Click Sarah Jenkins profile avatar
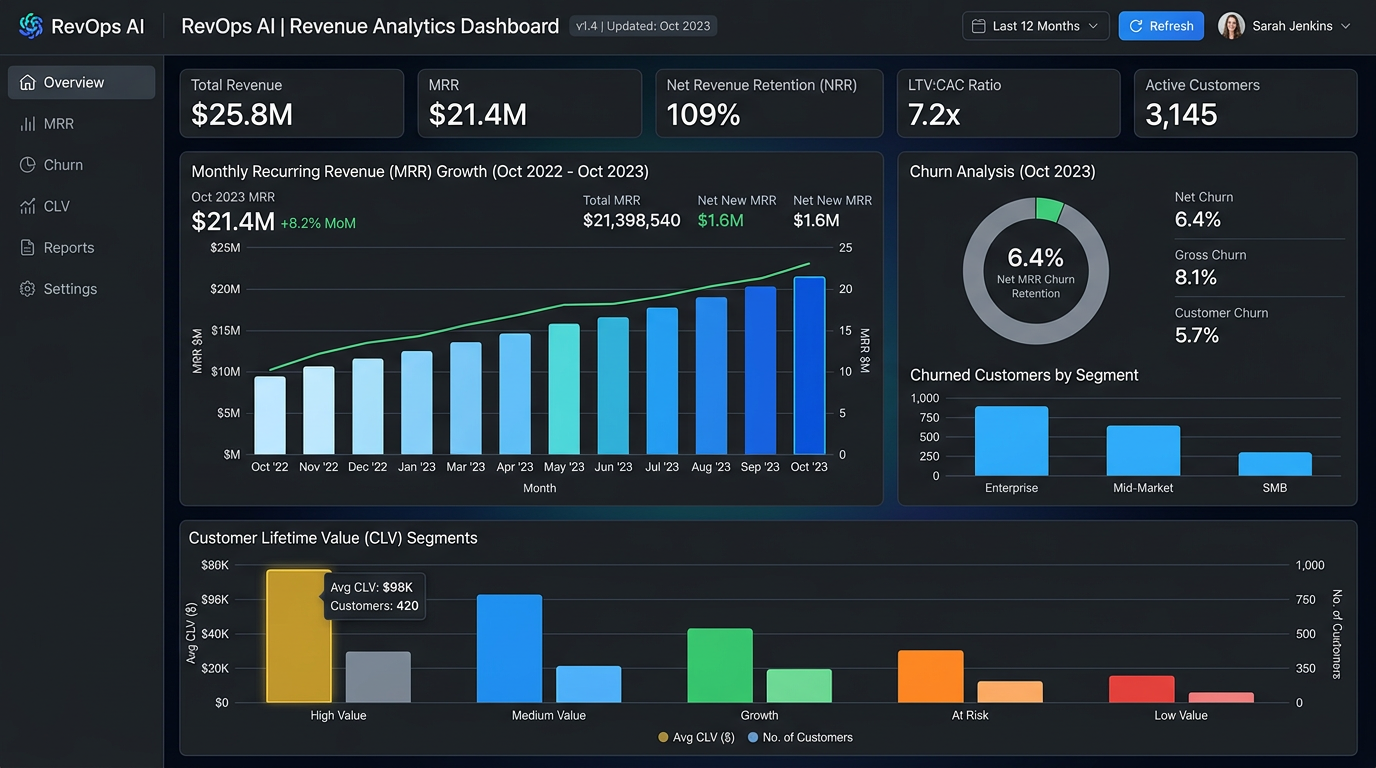Screen dimensions: 1376x768 (x=1231, y=26)
